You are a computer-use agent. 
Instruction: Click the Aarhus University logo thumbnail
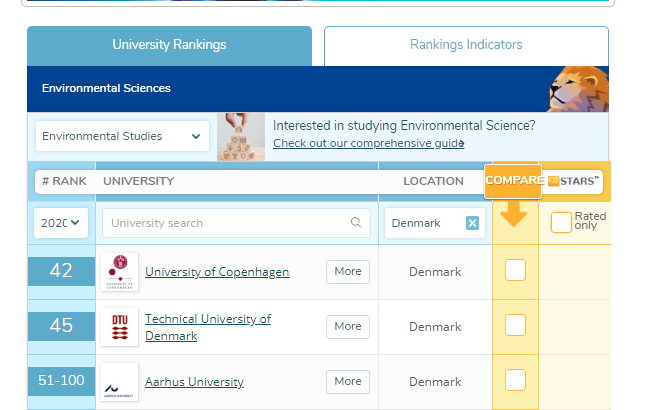pos(120,382)
